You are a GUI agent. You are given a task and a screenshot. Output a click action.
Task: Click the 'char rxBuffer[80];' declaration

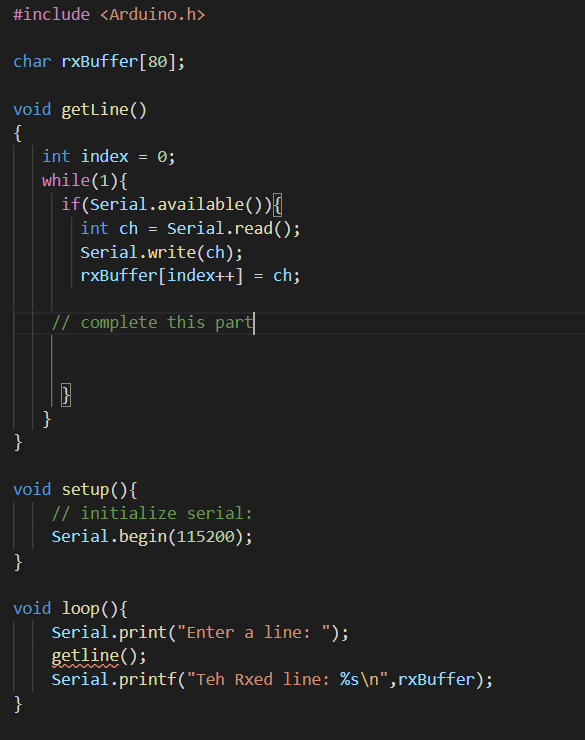point(99,62)
